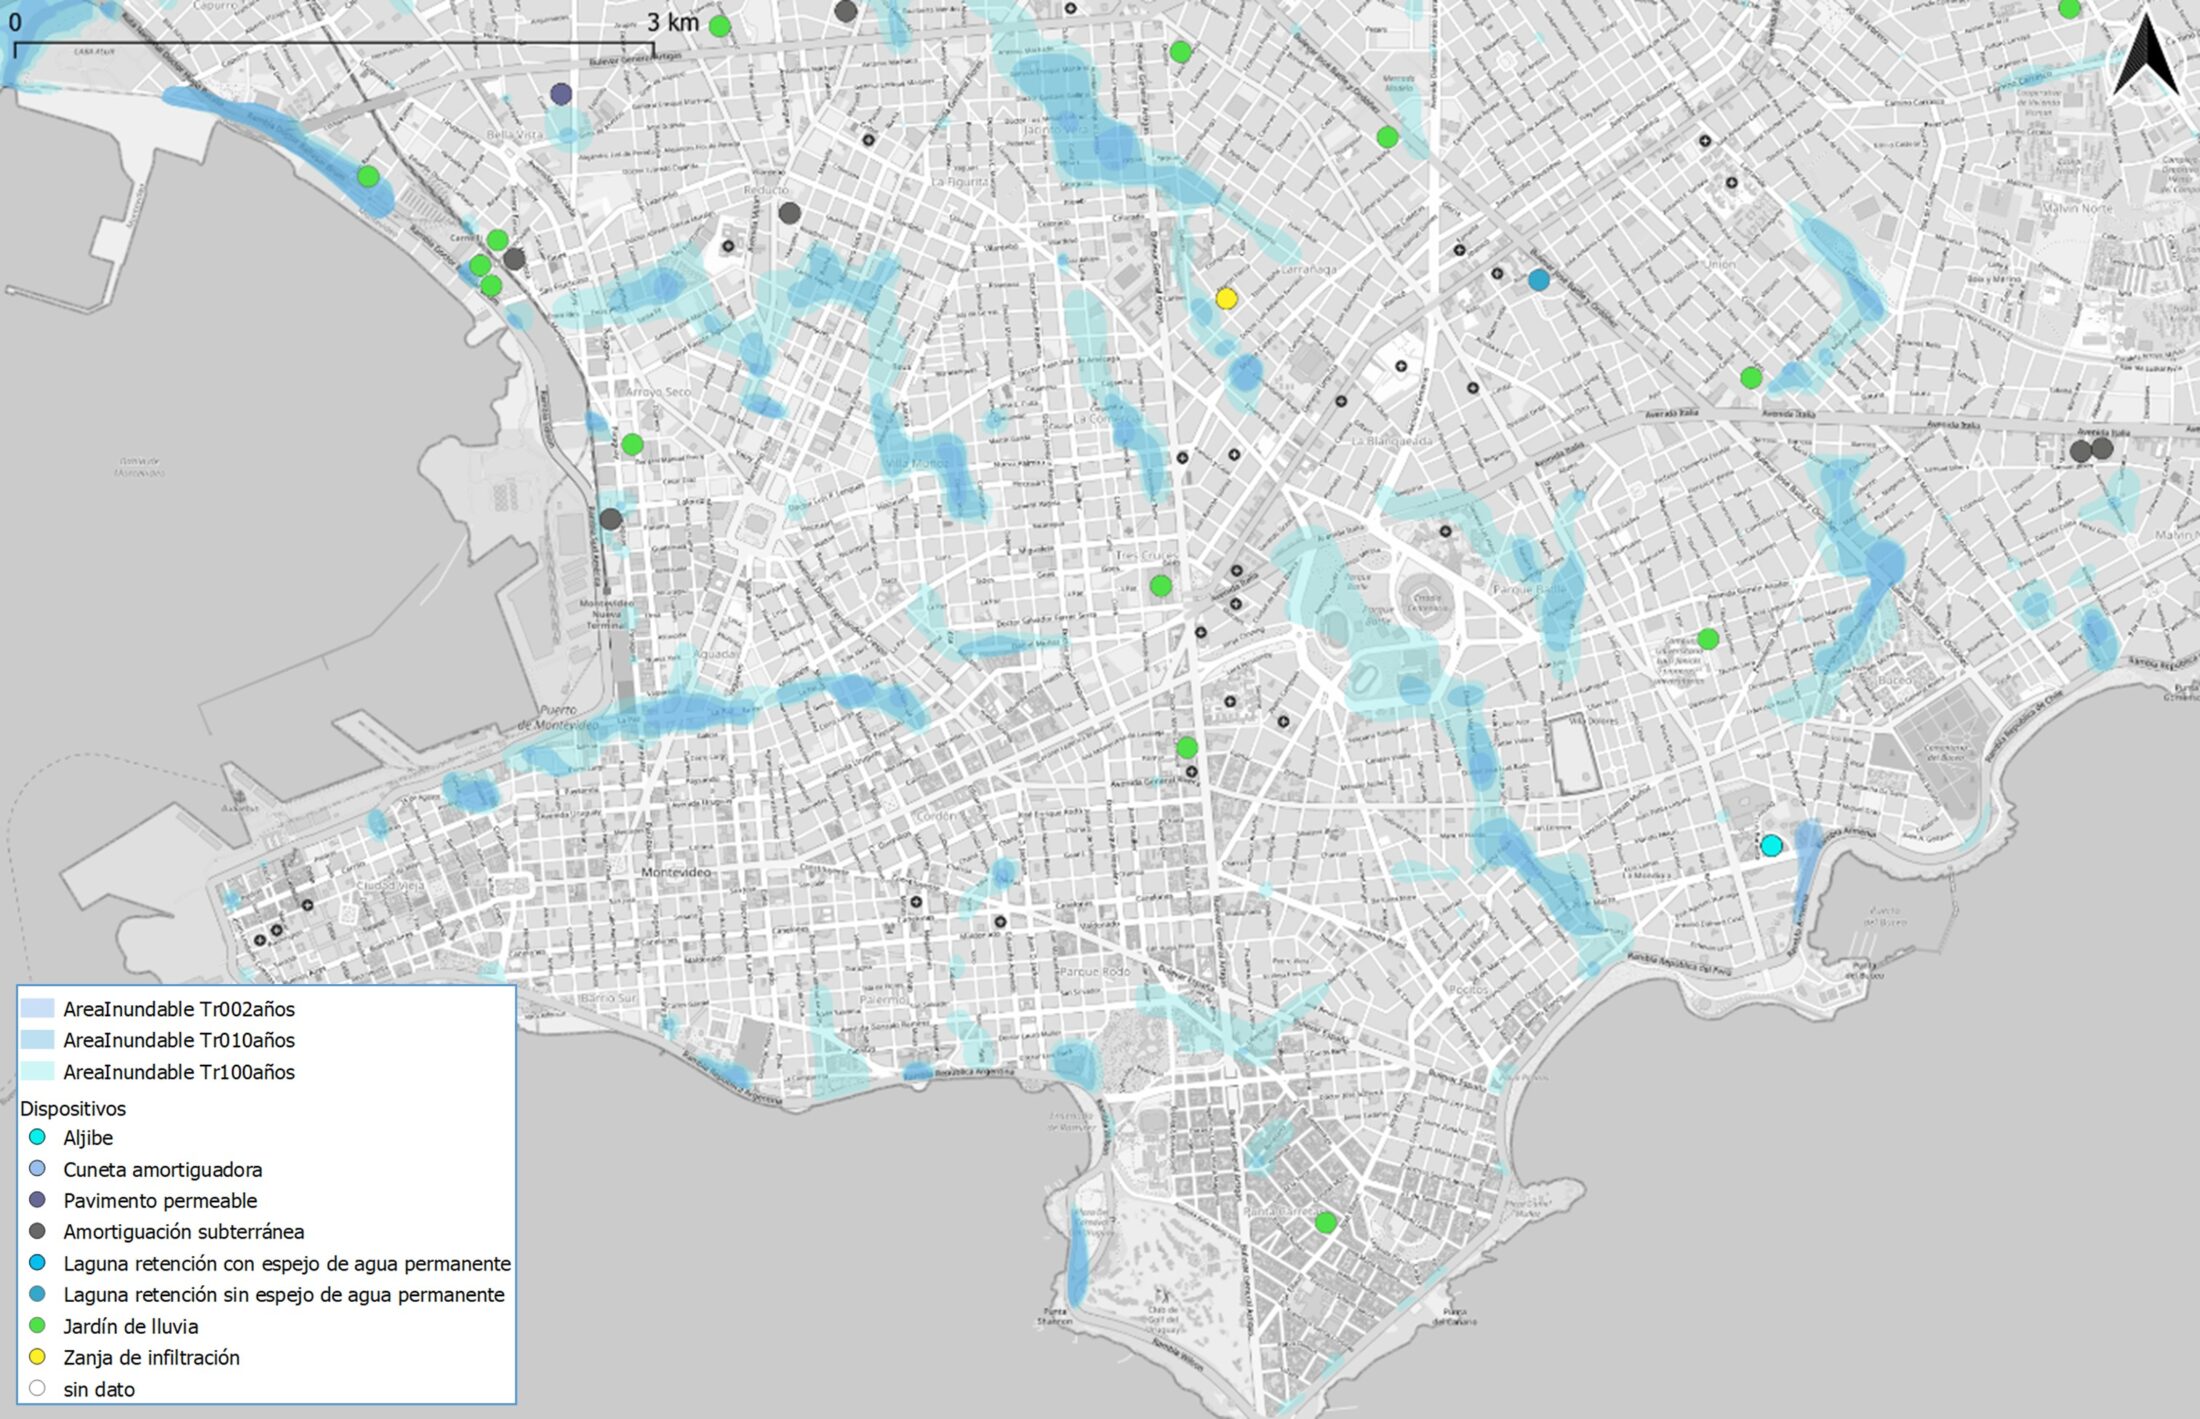The width and height of the screenshot is (2200, 1419).
Task: Click the Aljibe cyan symbol in legend
Action: click(x=37, y=1137)
